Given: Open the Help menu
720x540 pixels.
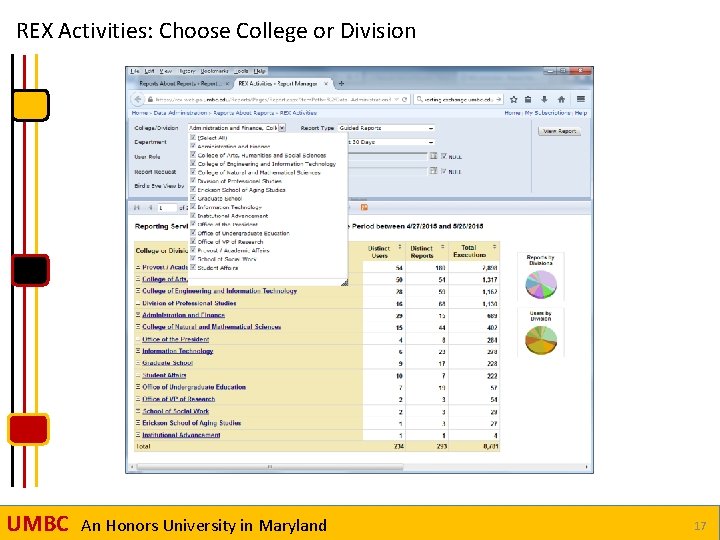Looking at the screenshot, I should (259, 71).
